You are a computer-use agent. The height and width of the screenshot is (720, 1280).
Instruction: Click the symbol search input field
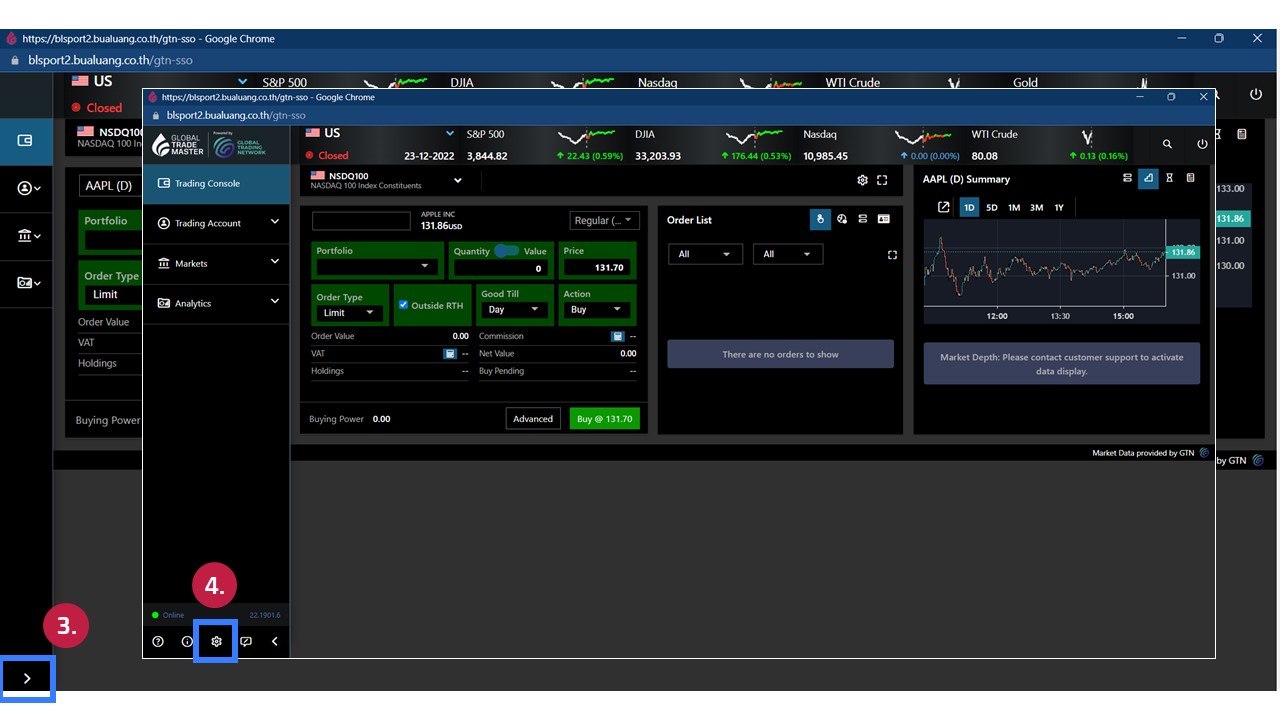pos(361,221)
